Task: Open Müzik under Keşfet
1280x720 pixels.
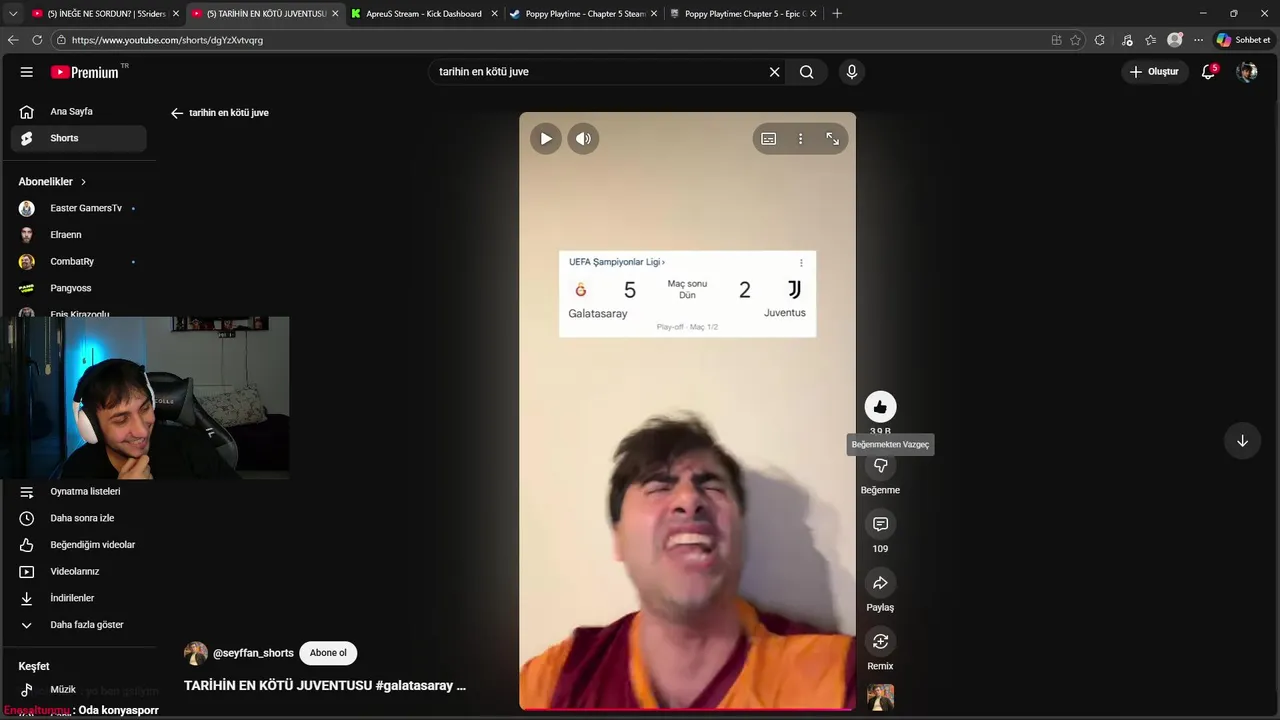Action: [x=79, y=690]
